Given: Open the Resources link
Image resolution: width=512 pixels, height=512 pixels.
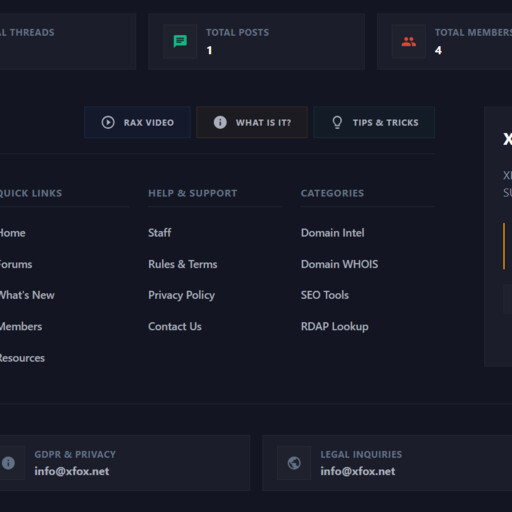Looking at the screenshot, I should [22, 358].
